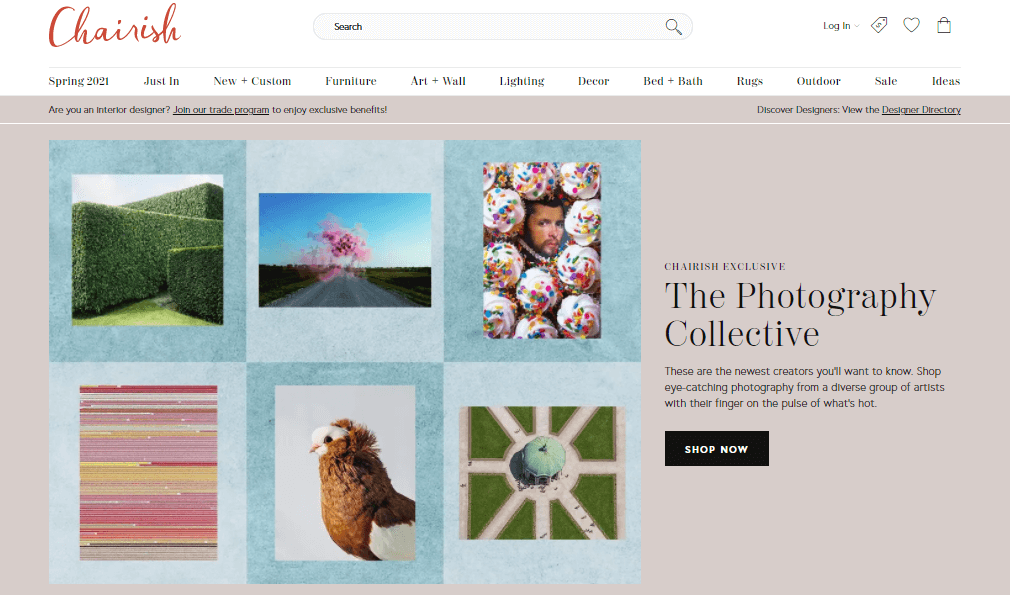Open the Lighting menu
The height and width of the screenshot is (595, 1010).
click(x=522, y=81)
